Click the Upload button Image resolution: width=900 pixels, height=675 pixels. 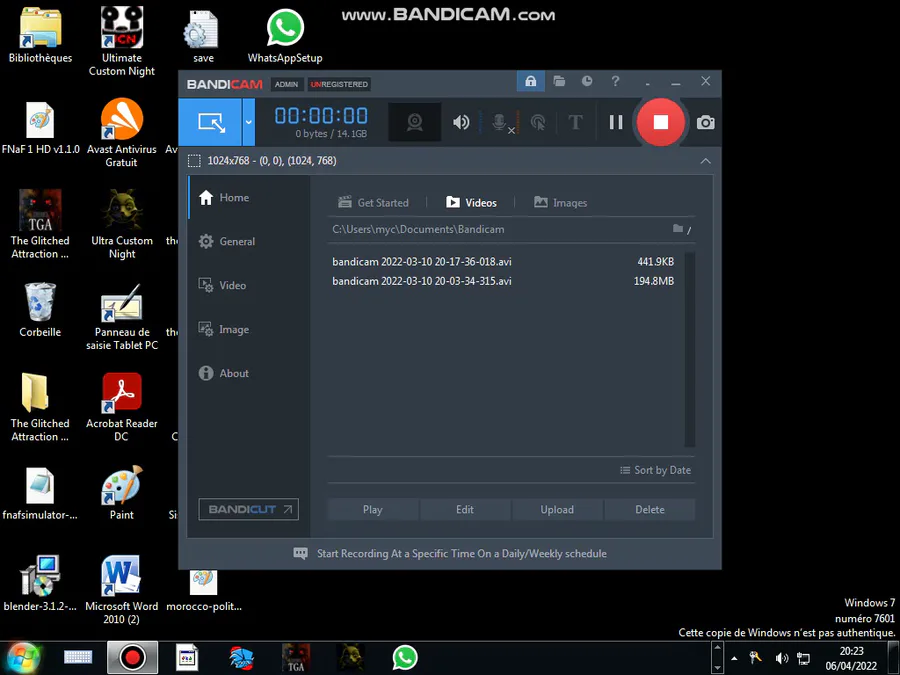pos(557,510)
